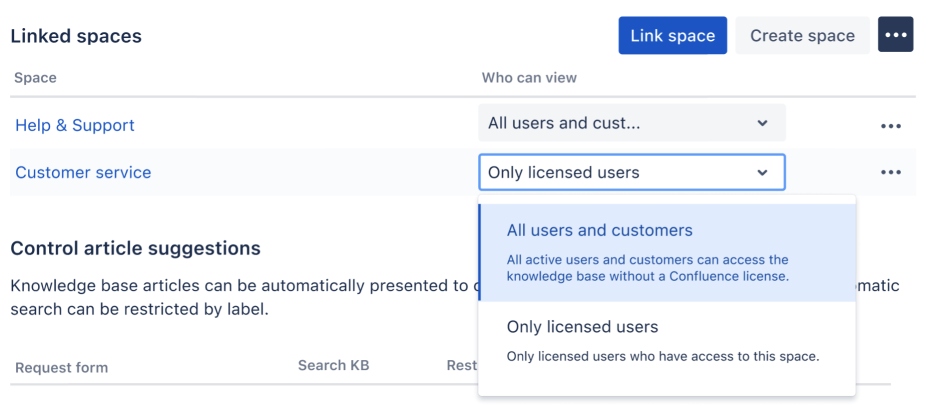Click the Link space button

[672, 35]
